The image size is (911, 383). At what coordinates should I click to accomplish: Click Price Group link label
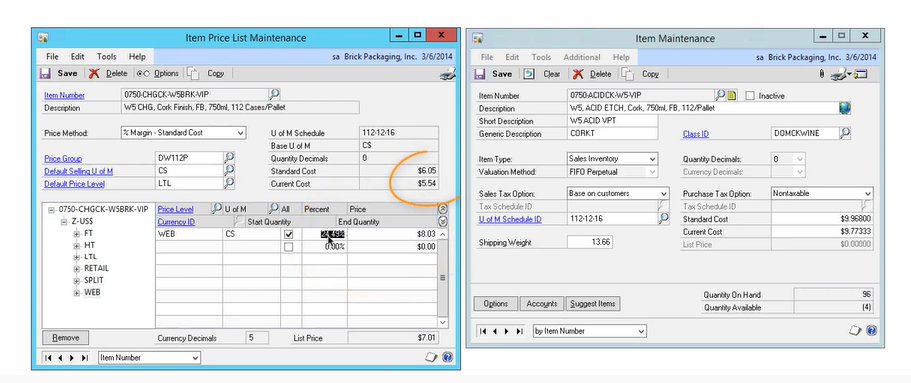coord(63,158)
